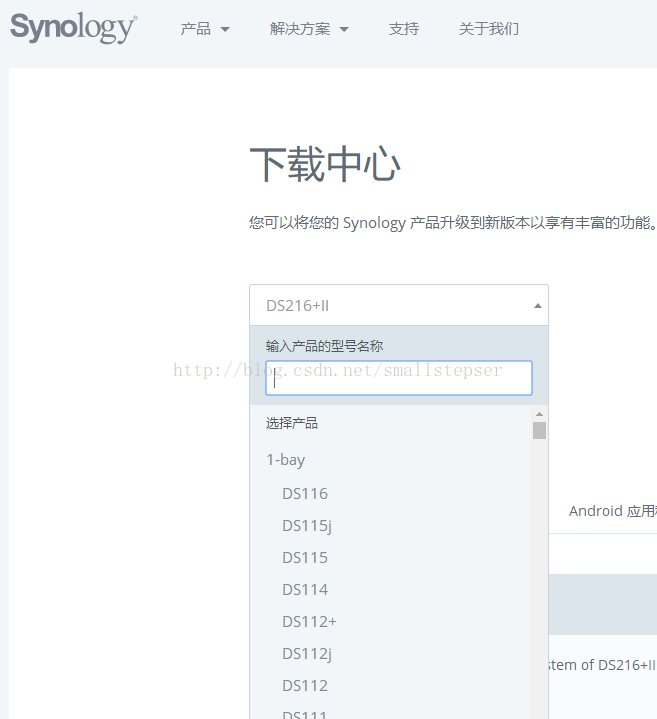Open the 解决方案 menu
The height and width of the screenshot is (719, 657).
pos(309,29)
